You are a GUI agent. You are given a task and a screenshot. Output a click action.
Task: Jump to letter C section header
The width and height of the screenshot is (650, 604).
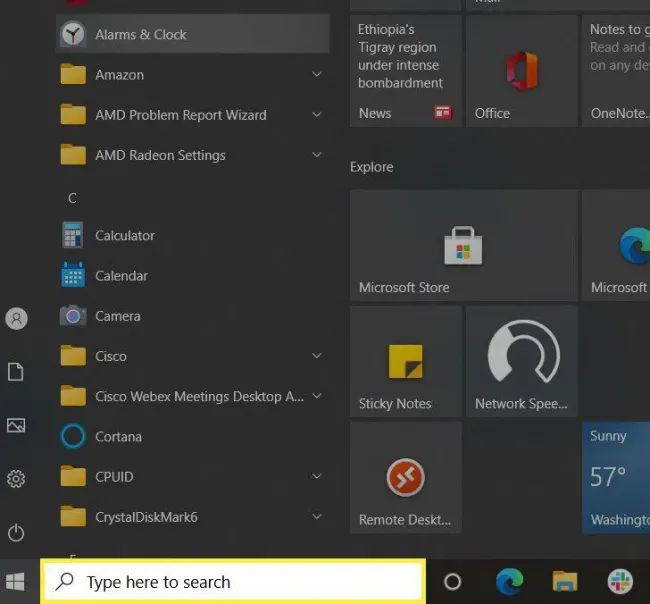tap(72, 198)
